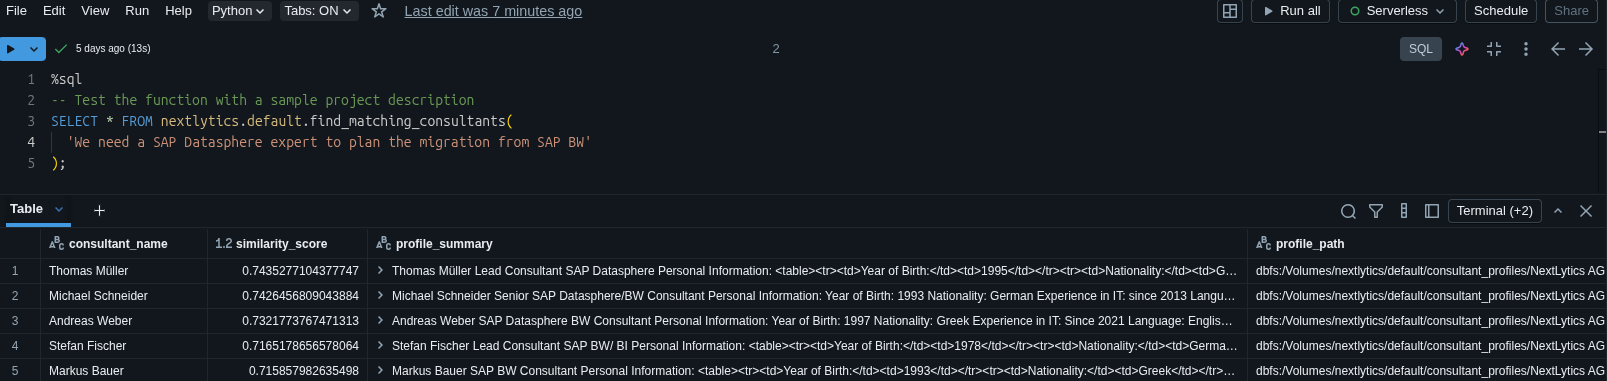Open the table column settings icon
Screen dimensions: 1607x381
(1404, 211)
